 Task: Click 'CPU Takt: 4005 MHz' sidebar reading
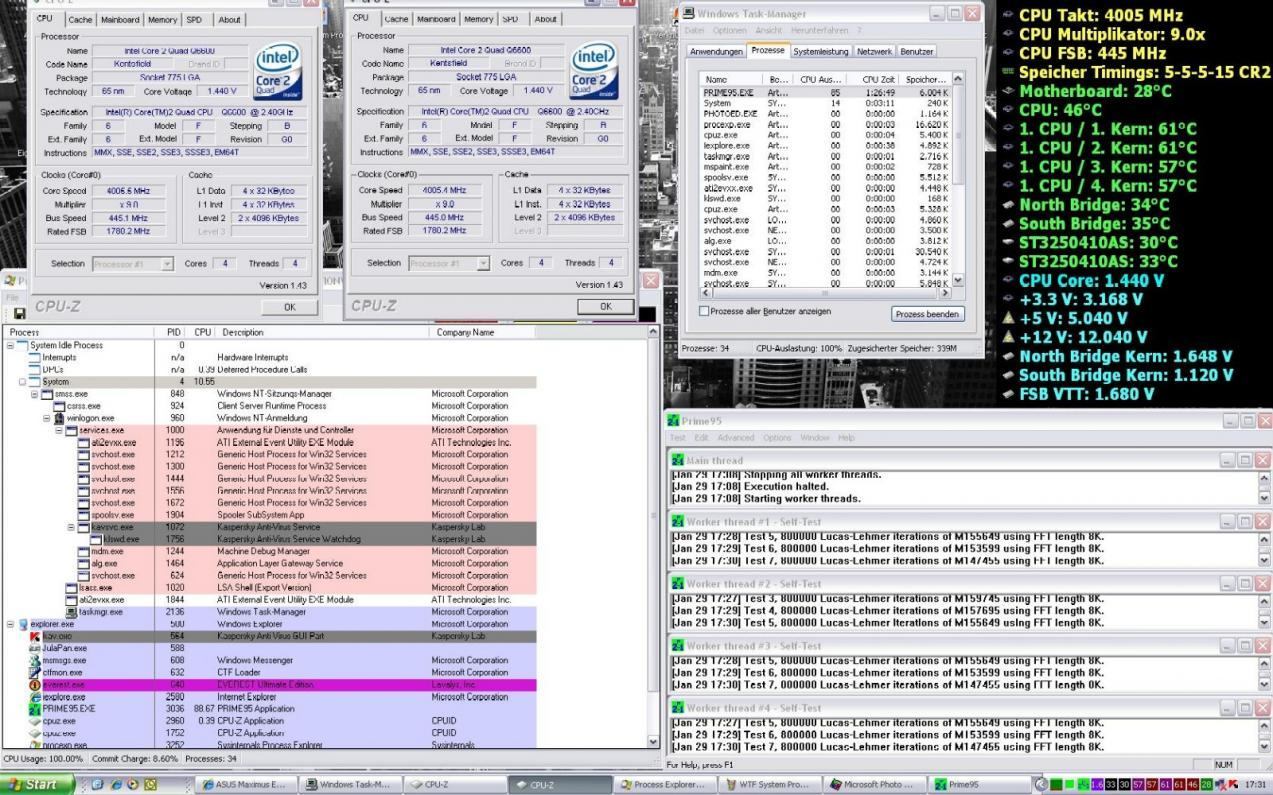(1101, 16)
